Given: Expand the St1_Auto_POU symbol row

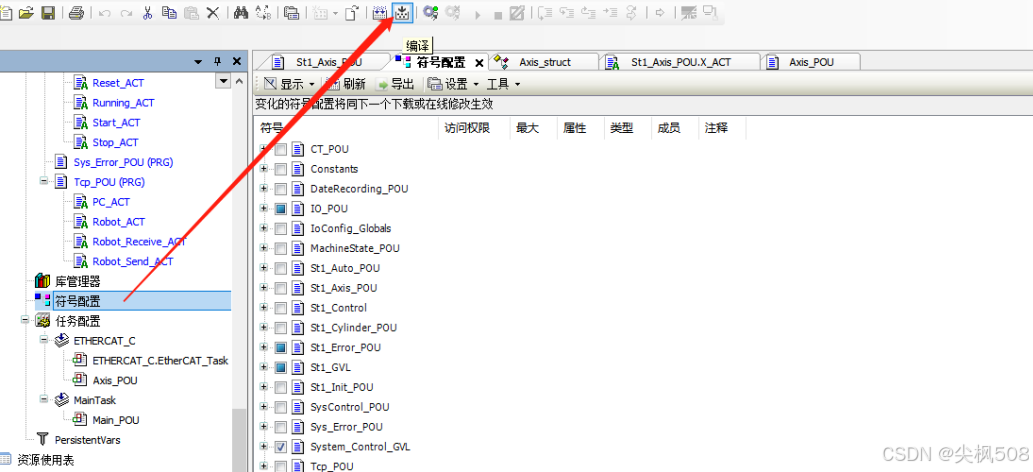Looking at the screenshot, I should pyautogui.click(x=264, y=268).
